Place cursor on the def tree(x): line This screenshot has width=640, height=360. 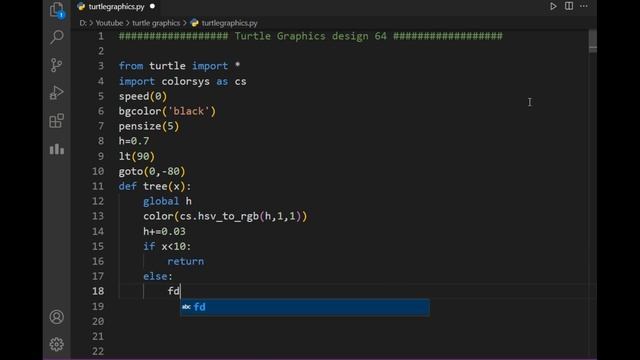click(155, 186)
